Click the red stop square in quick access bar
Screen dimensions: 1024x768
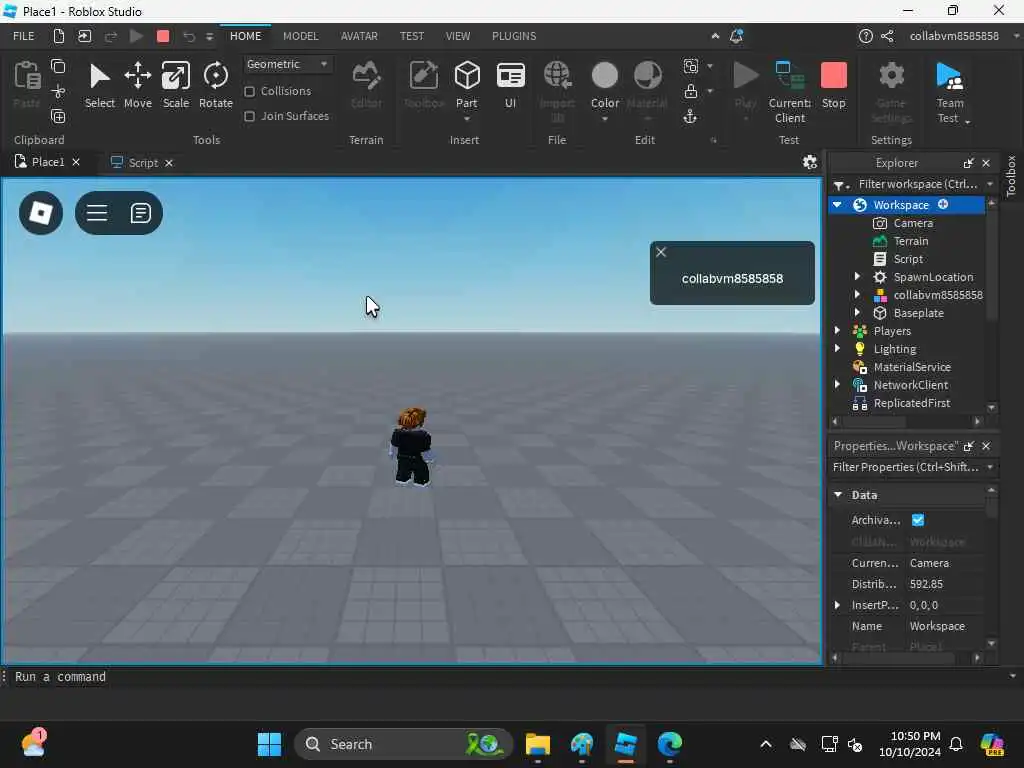click(x=163, y=36)
